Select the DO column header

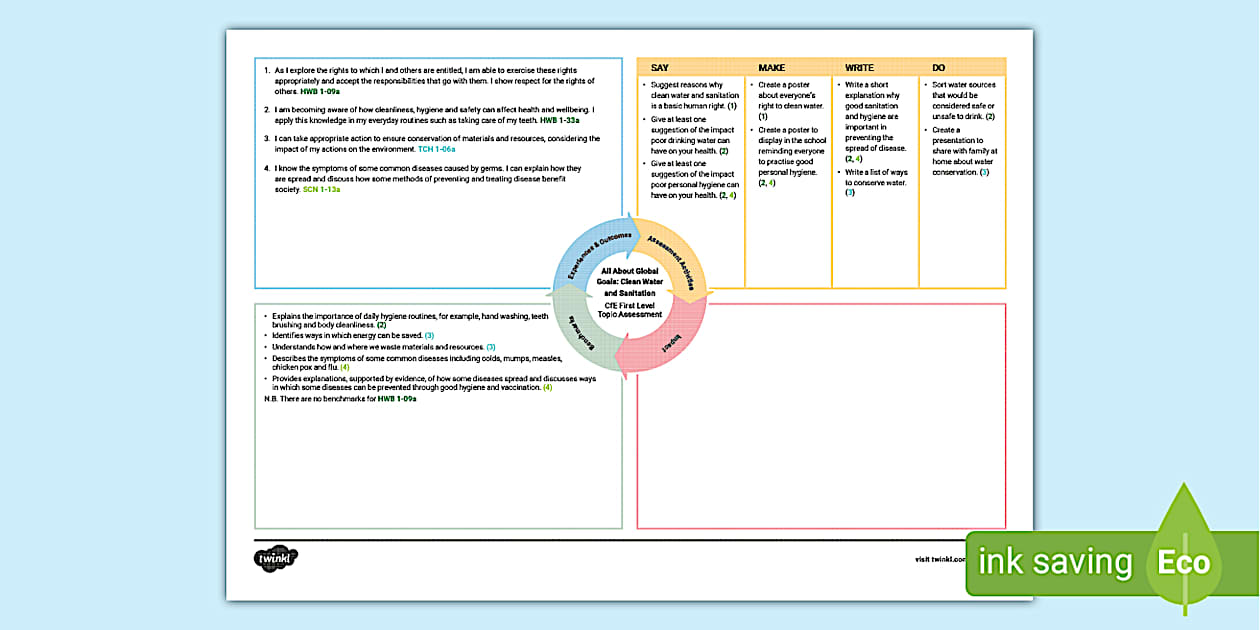[x=938, y=68]
